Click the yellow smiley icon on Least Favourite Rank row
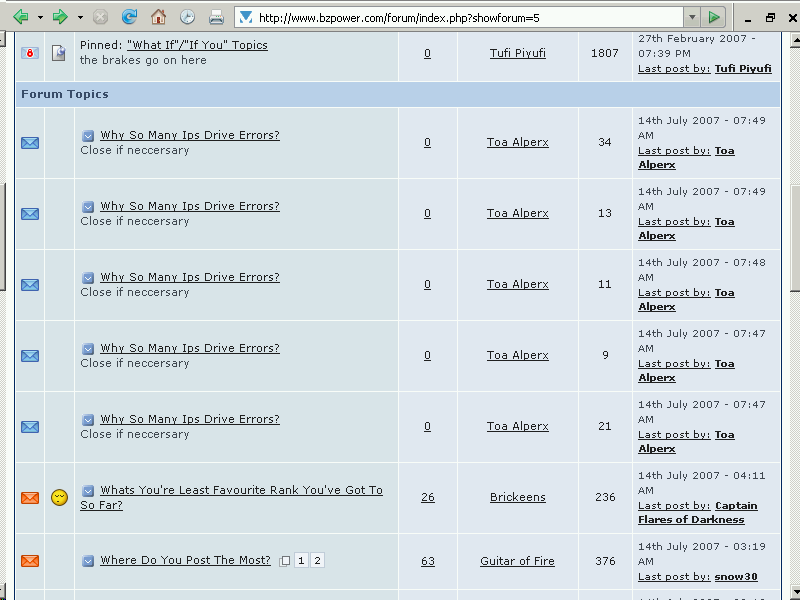Image resolution: width=800 pixels, height=600 pixels. click(x=59, y=497)
